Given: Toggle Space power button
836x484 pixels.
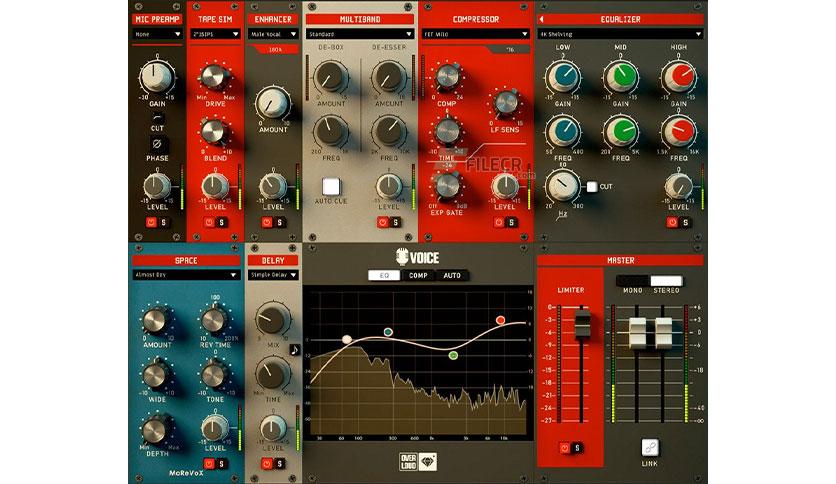Looking at the screenshot, I should click(x=209, y=464).
